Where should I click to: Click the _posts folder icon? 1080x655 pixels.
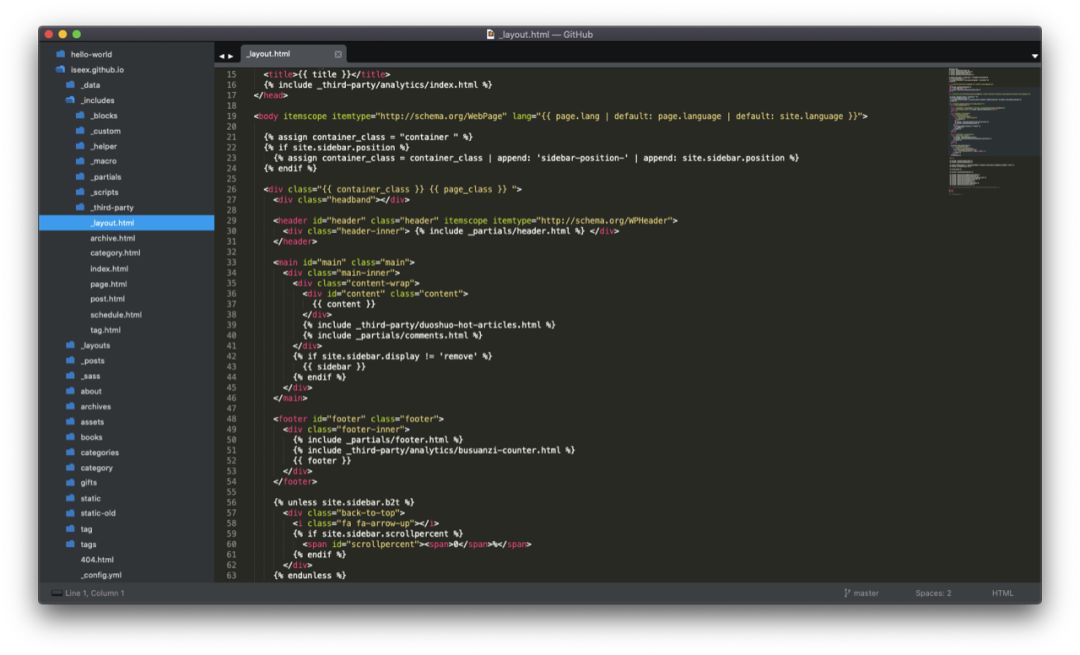(x=70, y=360)
